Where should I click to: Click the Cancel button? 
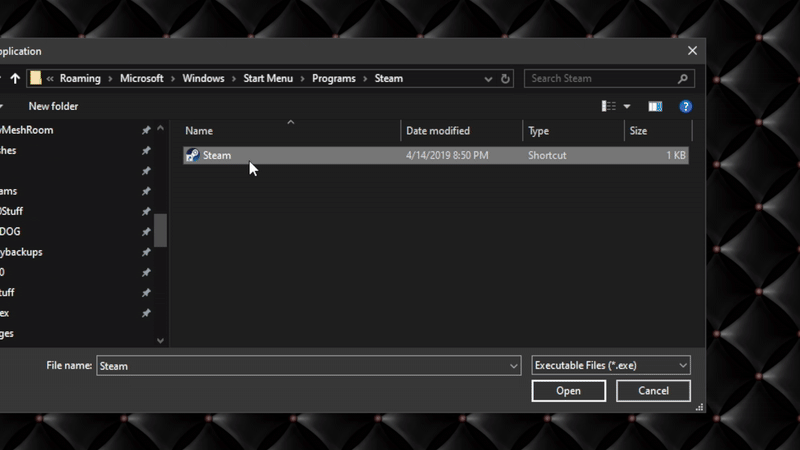click(653, 391)
